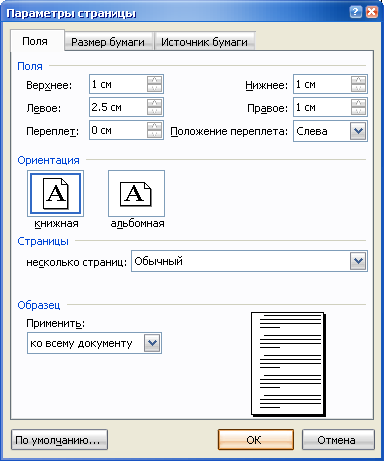
Task: Select the альбомная landscape orientation icon
Action: (136, 194)
